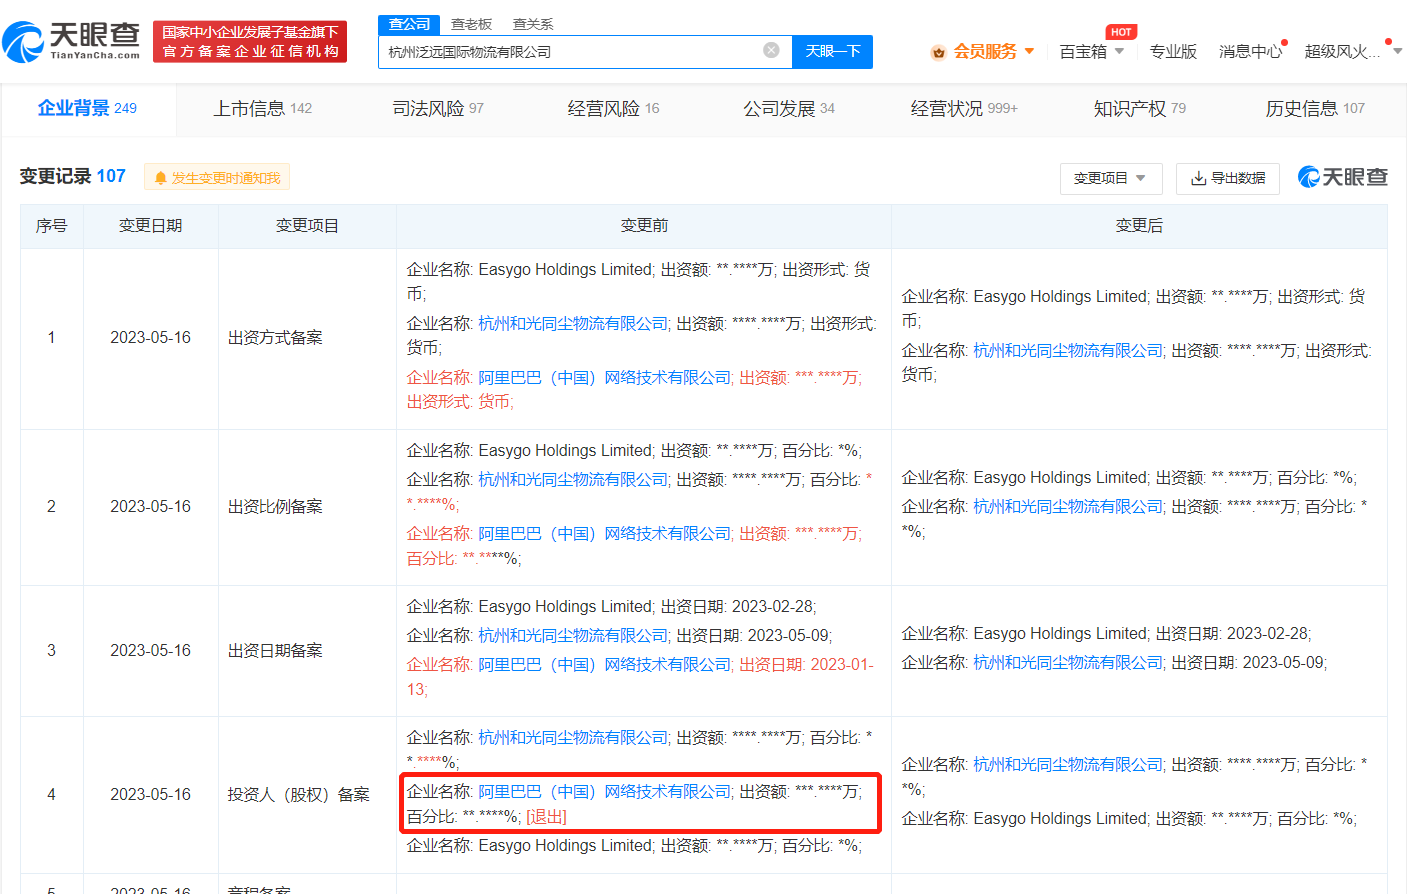The height and width of the screenshot is (894, 1407).
Task: Open the 企业背景 tab
Action: coord(87,108)
